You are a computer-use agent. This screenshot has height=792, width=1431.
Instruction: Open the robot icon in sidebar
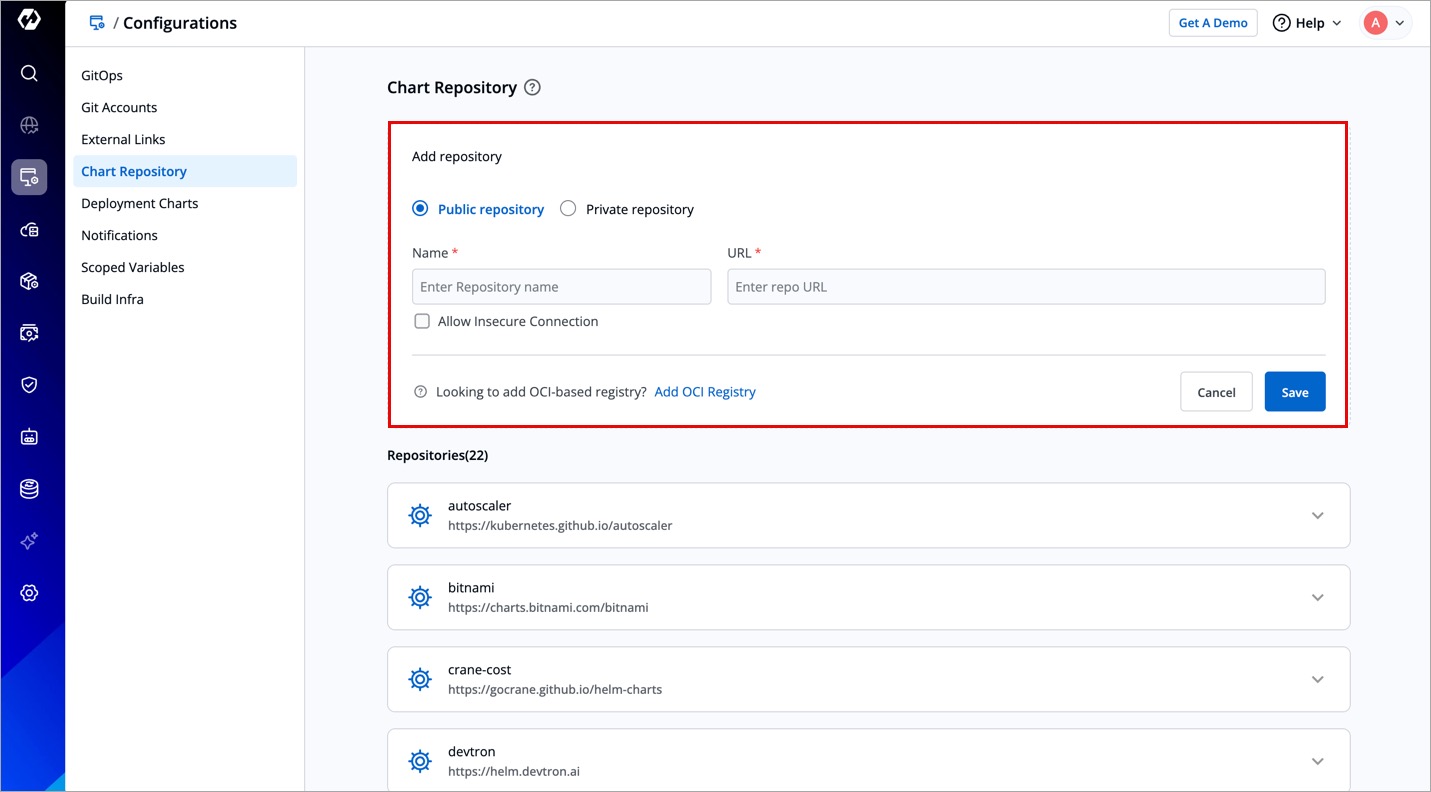(29, 437)
